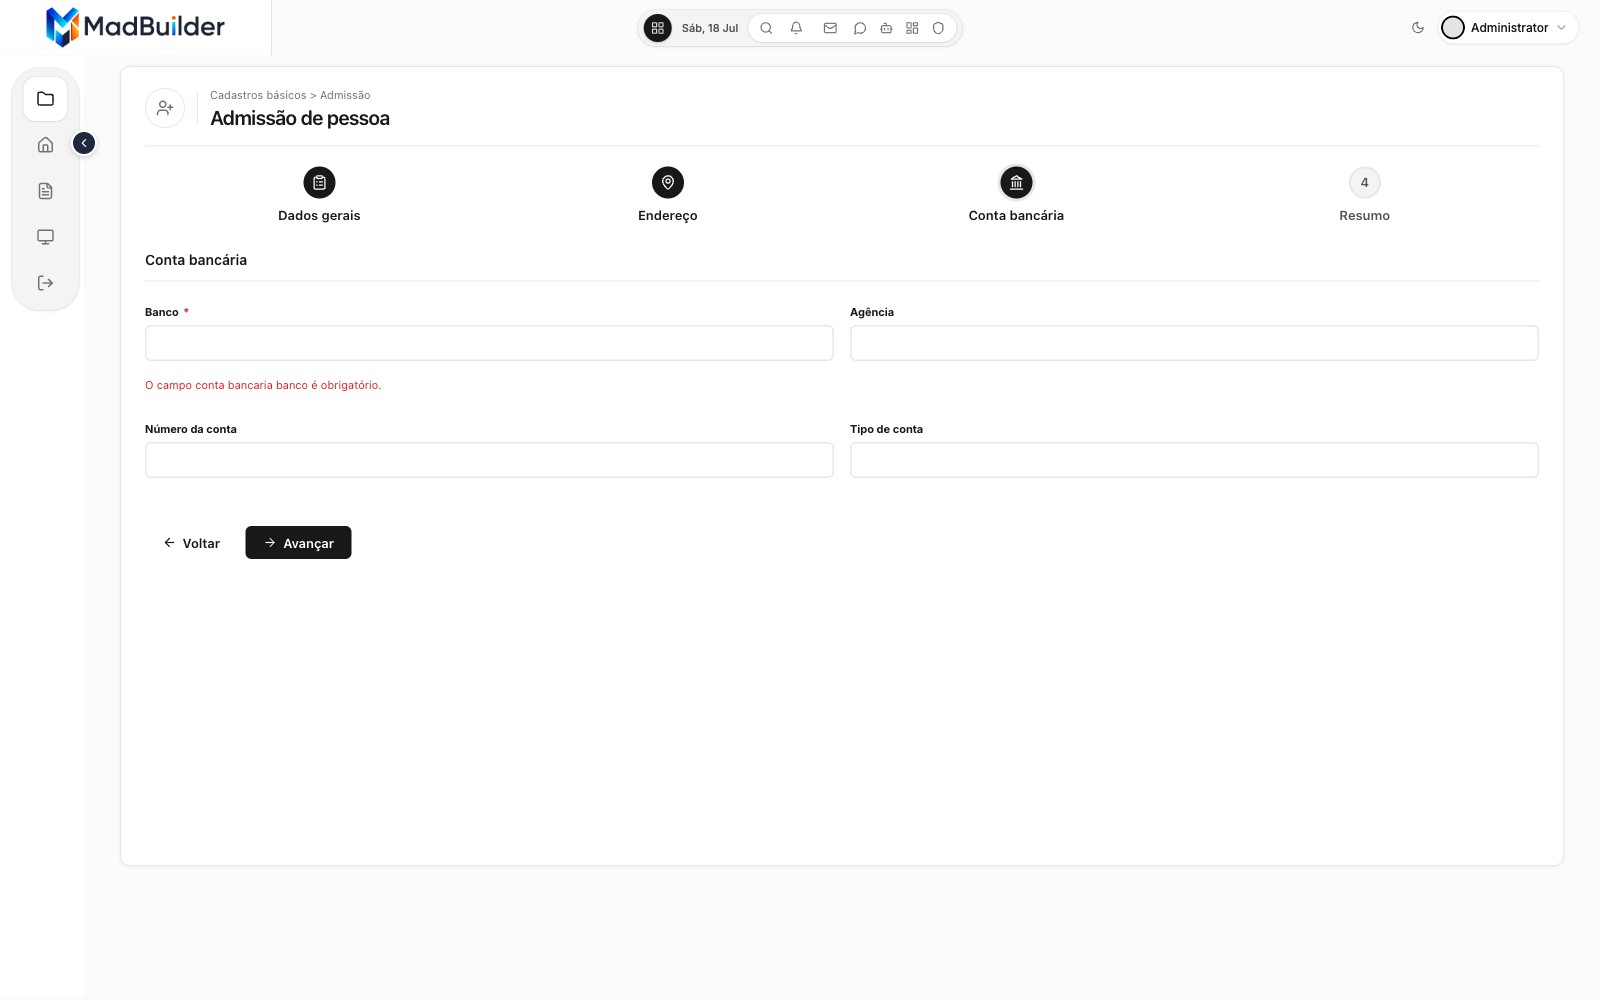1600x1000 pixels.
Task: Click into the Número da conta field
Action: 489,460
